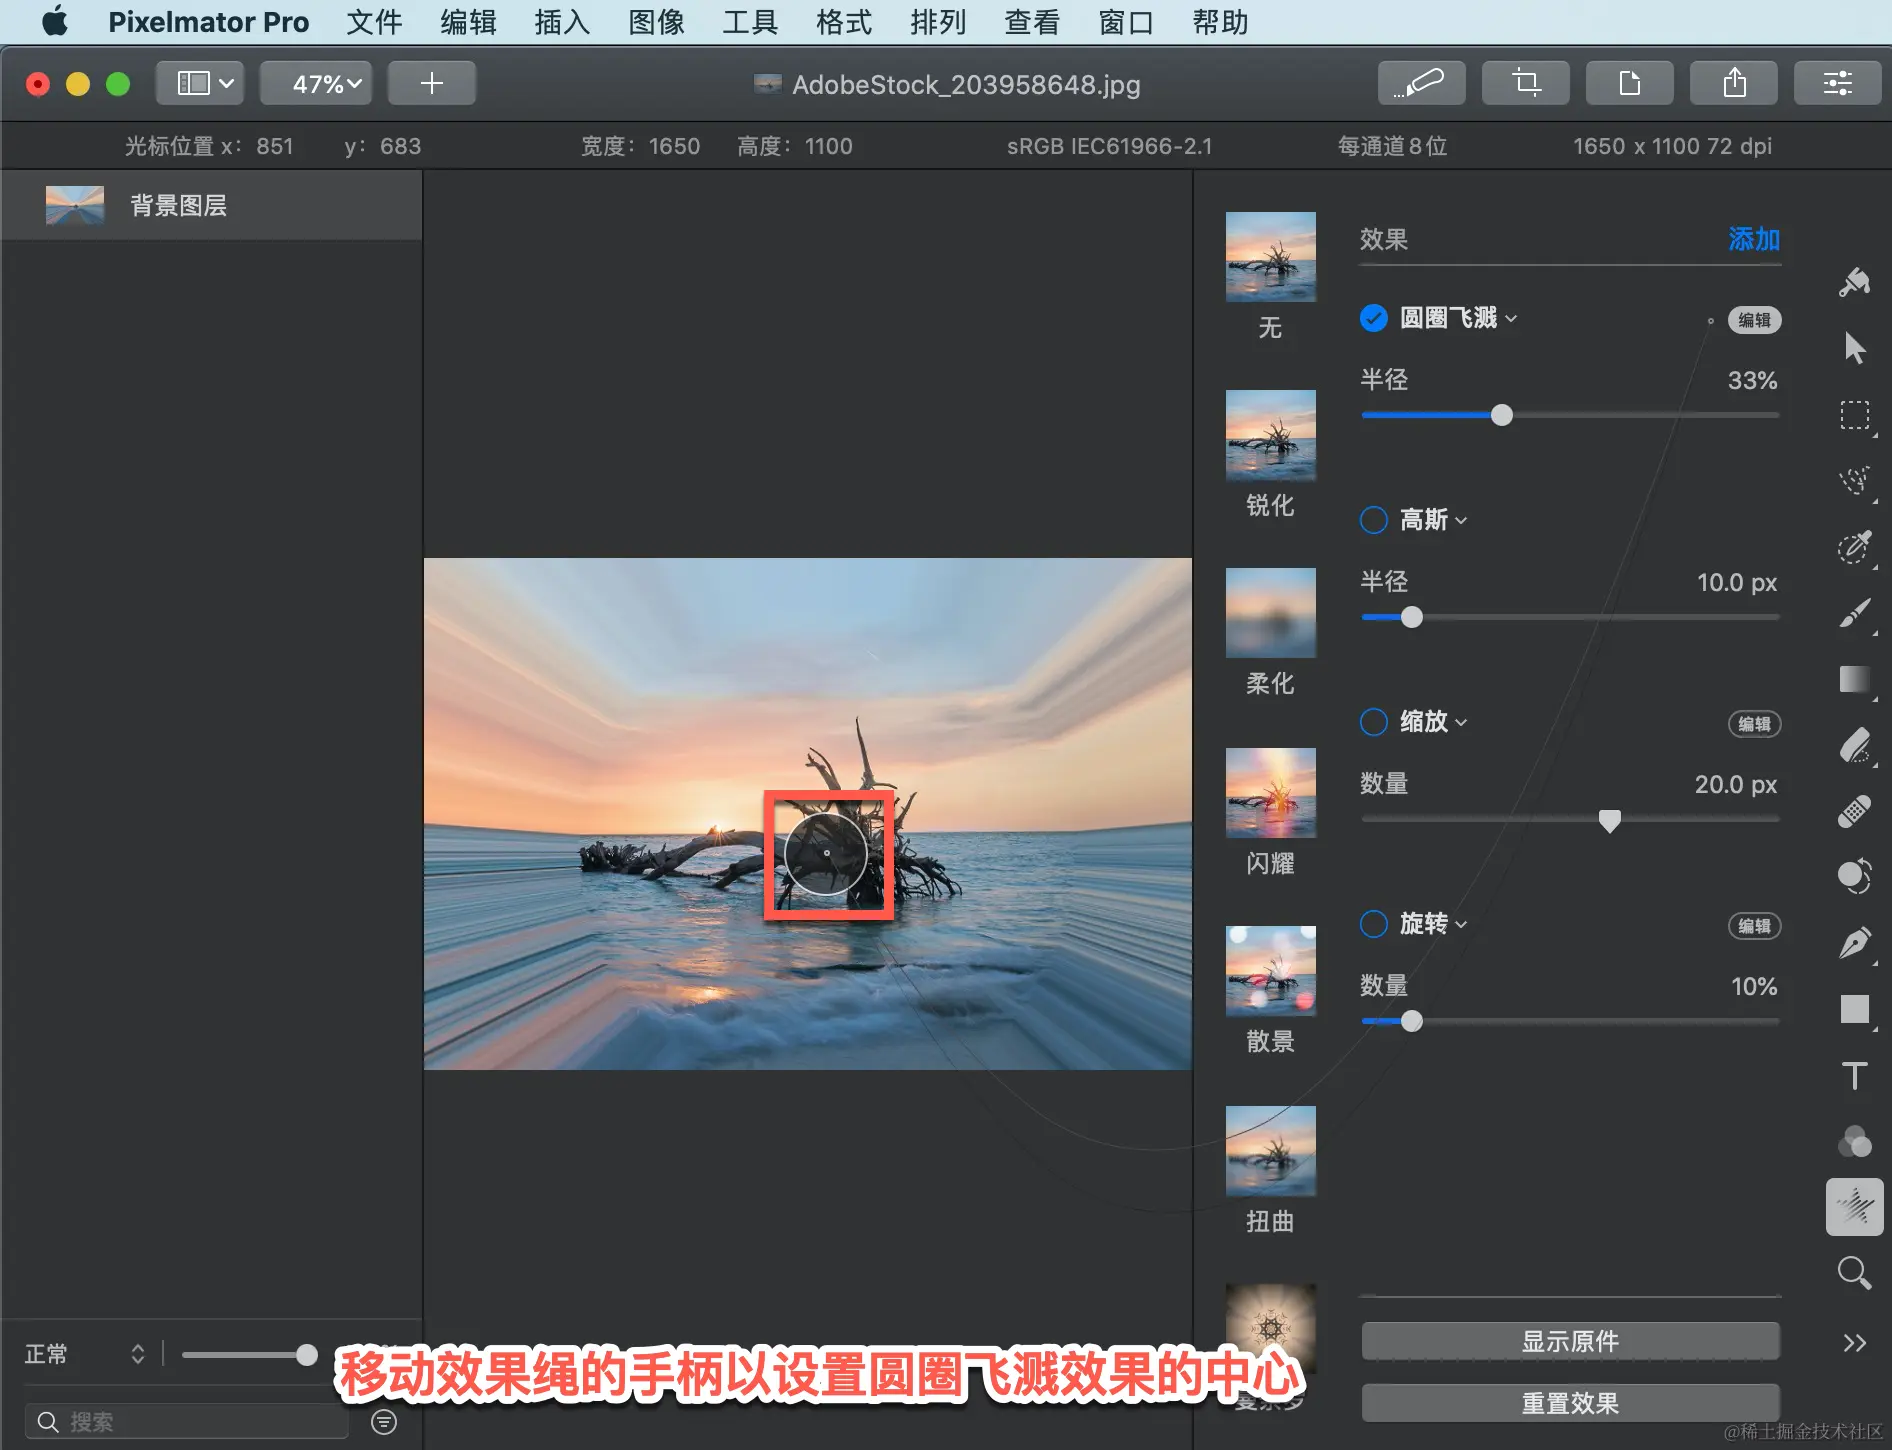Click the highlighted Effects tool

(x=1855, y=1207)
